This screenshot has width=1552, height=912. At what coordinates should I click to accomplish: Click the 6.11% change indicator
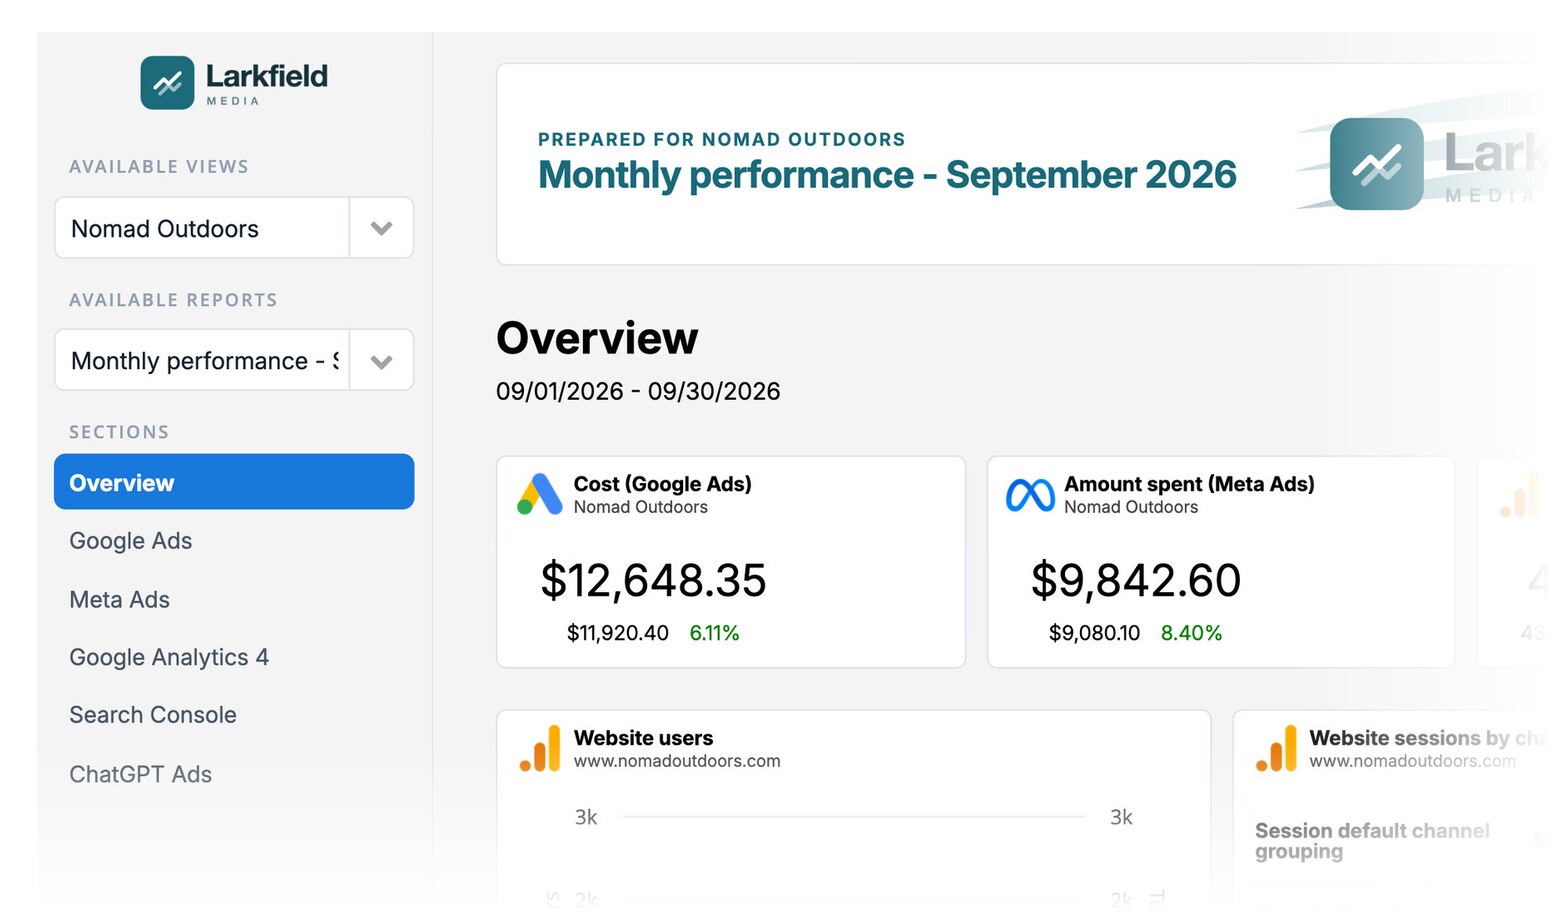(x=714, y=633)
